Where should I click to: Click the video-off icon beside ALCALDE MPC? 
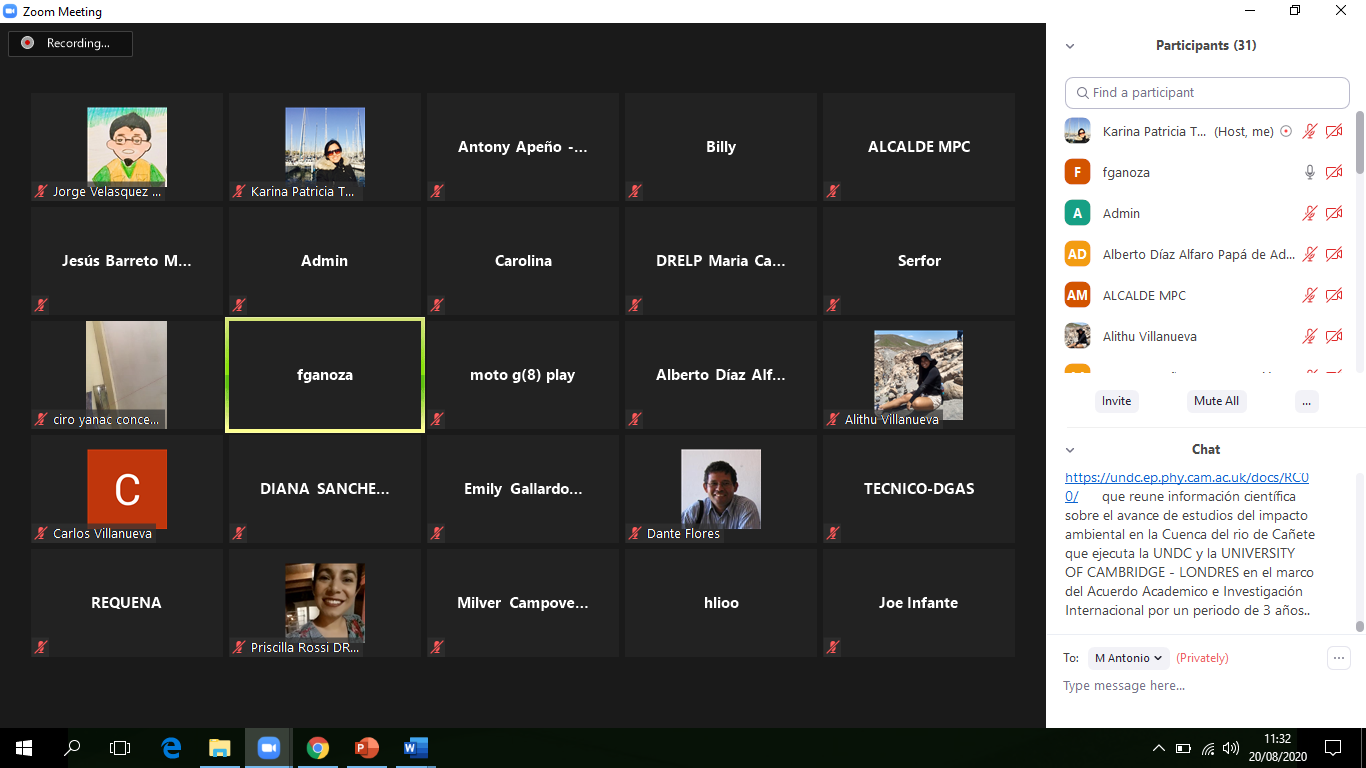click(x=1333, y=295)
